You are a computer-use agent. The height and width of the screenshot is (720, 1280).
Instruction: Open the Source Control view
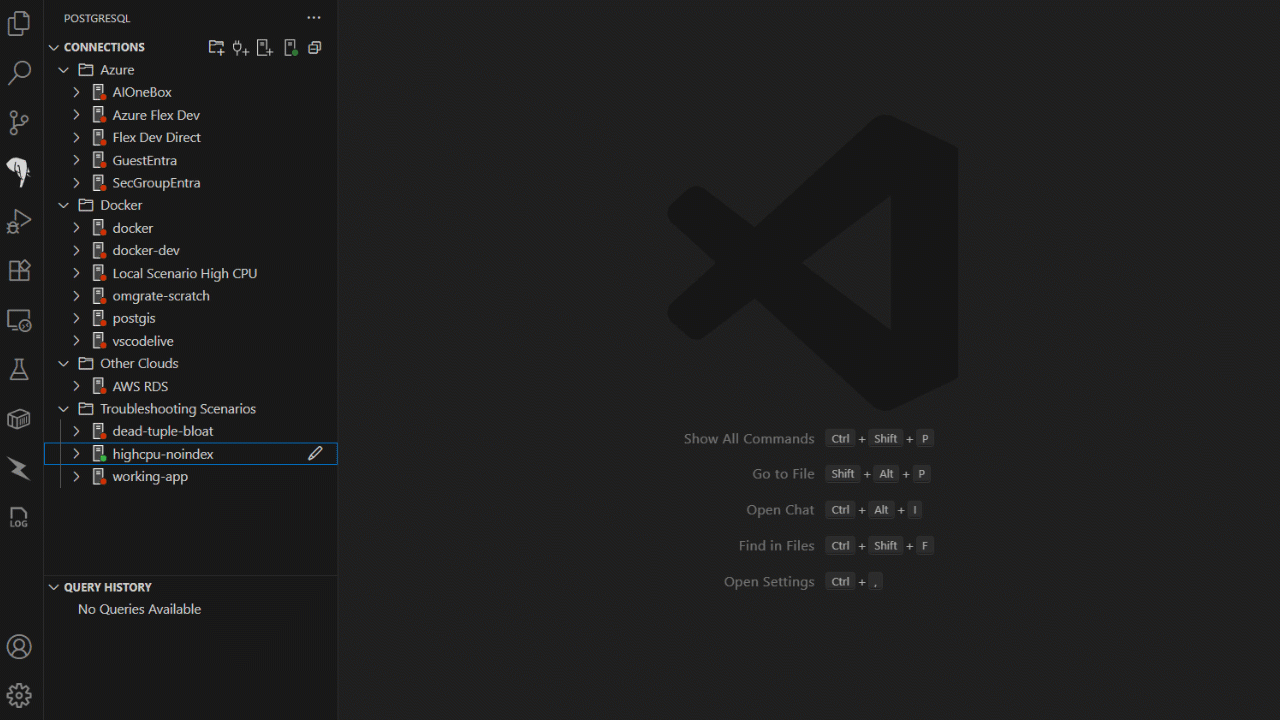tap(19, 122)
